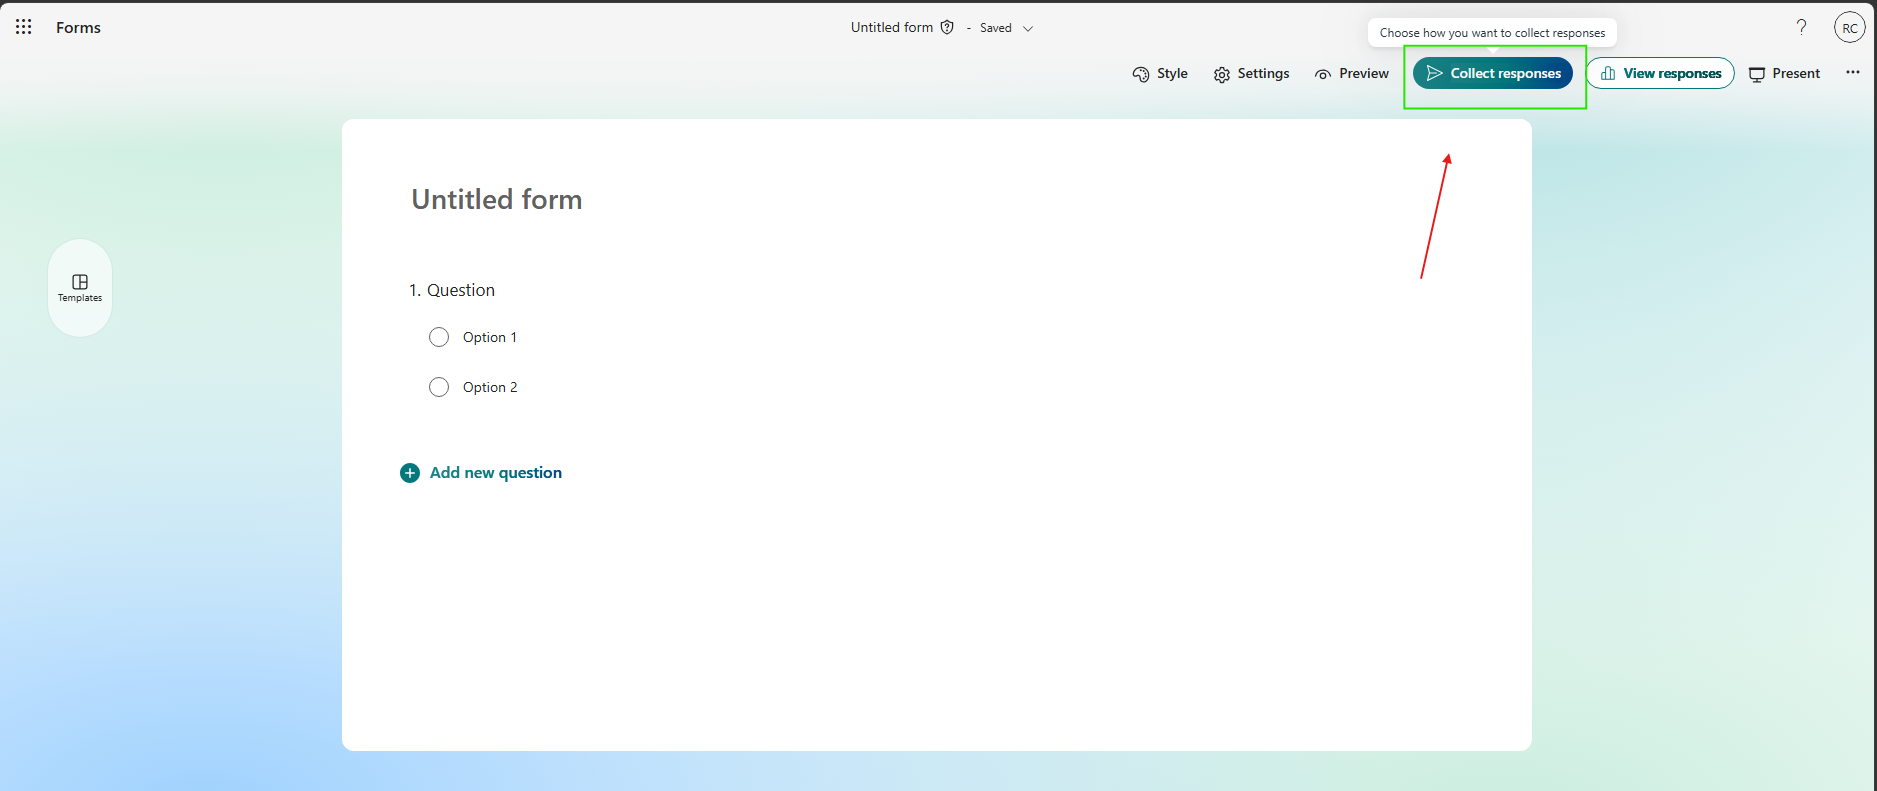
Task: Open the Help question mark
Action: pos(1801,27)
